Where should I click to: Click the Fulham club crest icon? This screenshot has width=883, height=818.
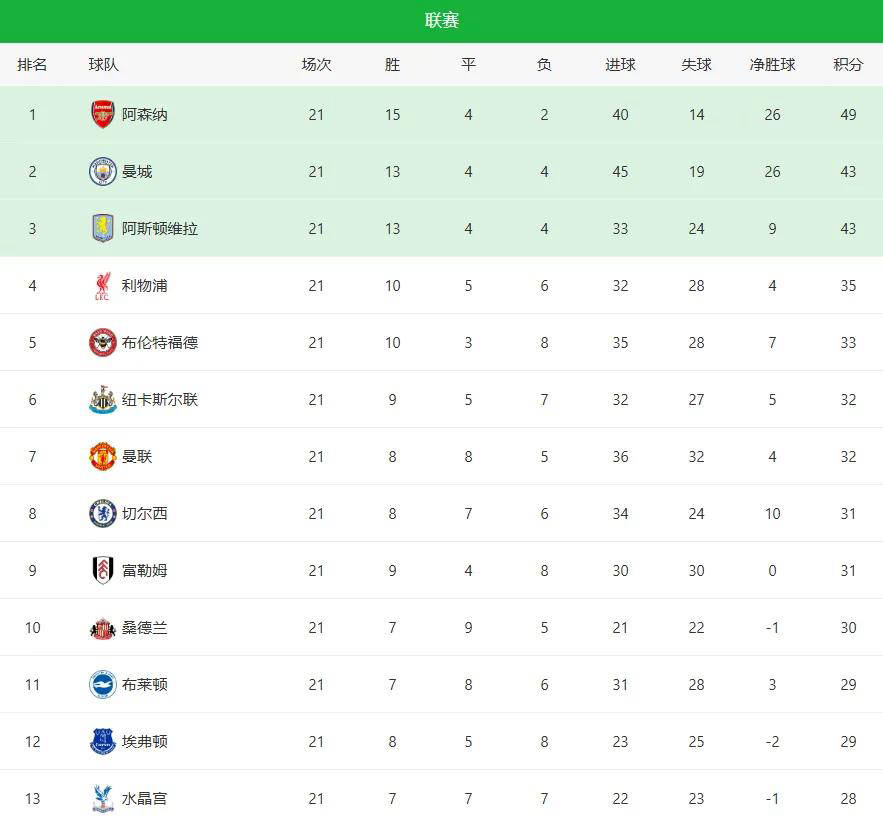coord(102,571)
